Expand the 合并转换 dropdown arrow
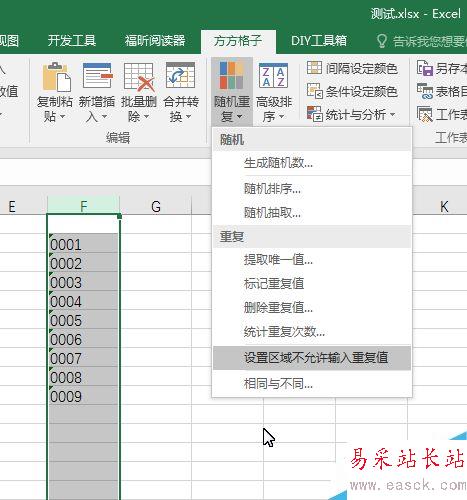 pyautogui.click(x=188, y=117)
